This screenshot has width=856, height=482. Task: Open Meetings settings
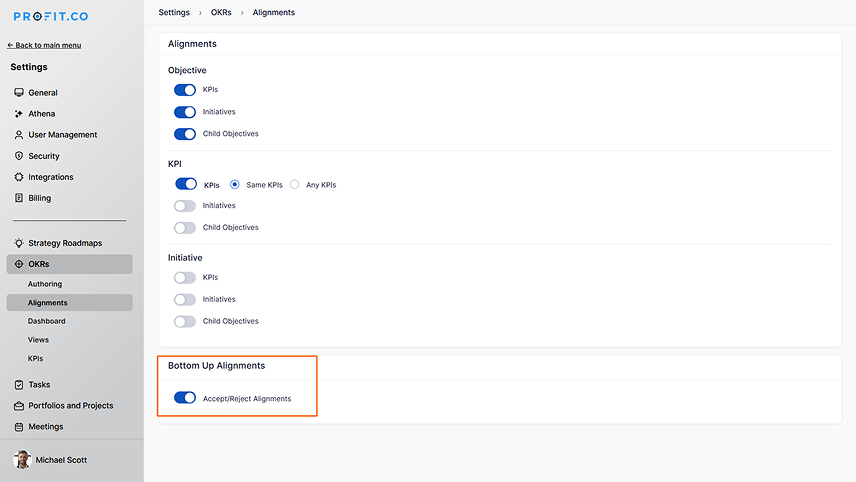[x=46, y=427]
